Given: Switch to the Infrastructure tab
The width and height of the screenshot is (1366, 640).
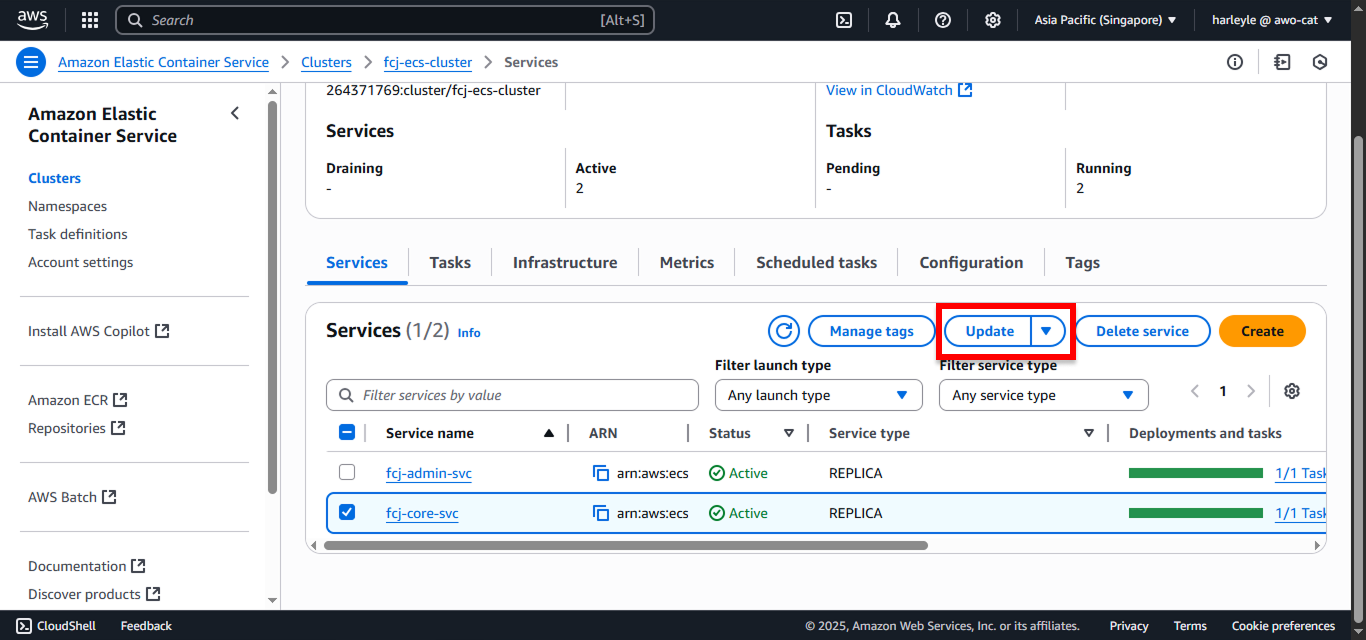Looking at the screenshot, I should click(x=565, y=263).
